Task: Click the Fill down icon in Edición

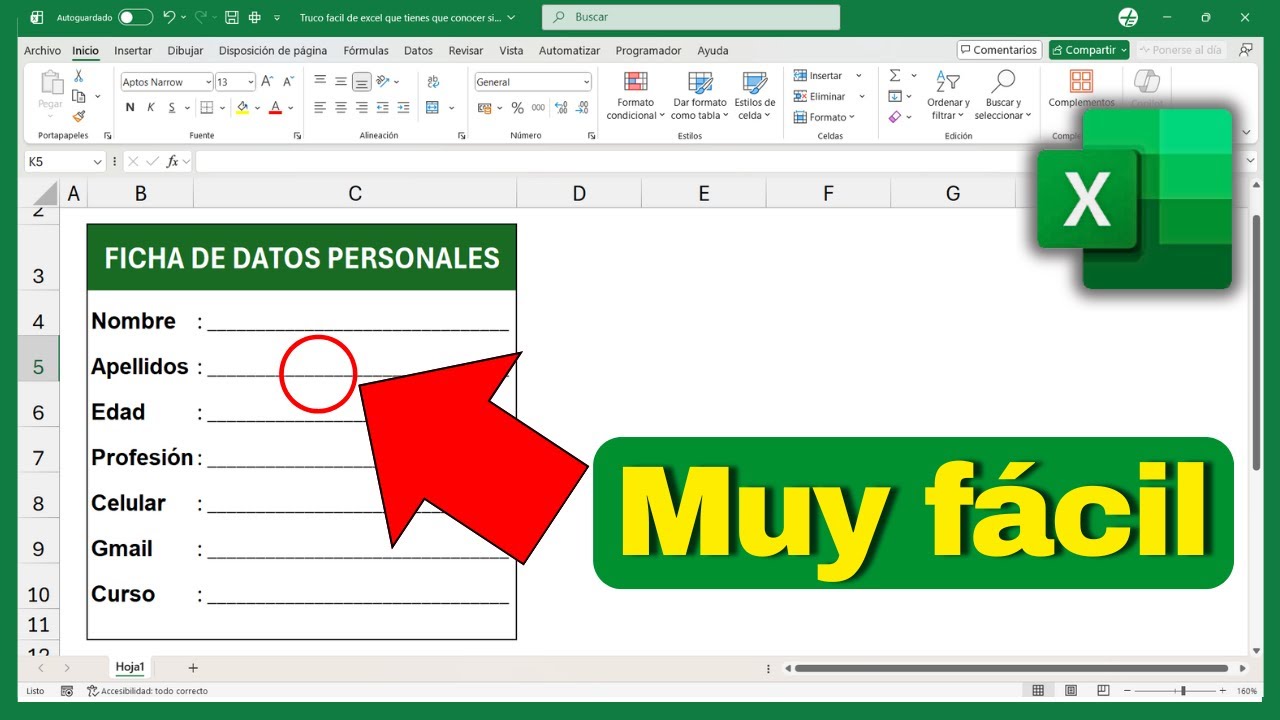Action: [x=895, y=96]
